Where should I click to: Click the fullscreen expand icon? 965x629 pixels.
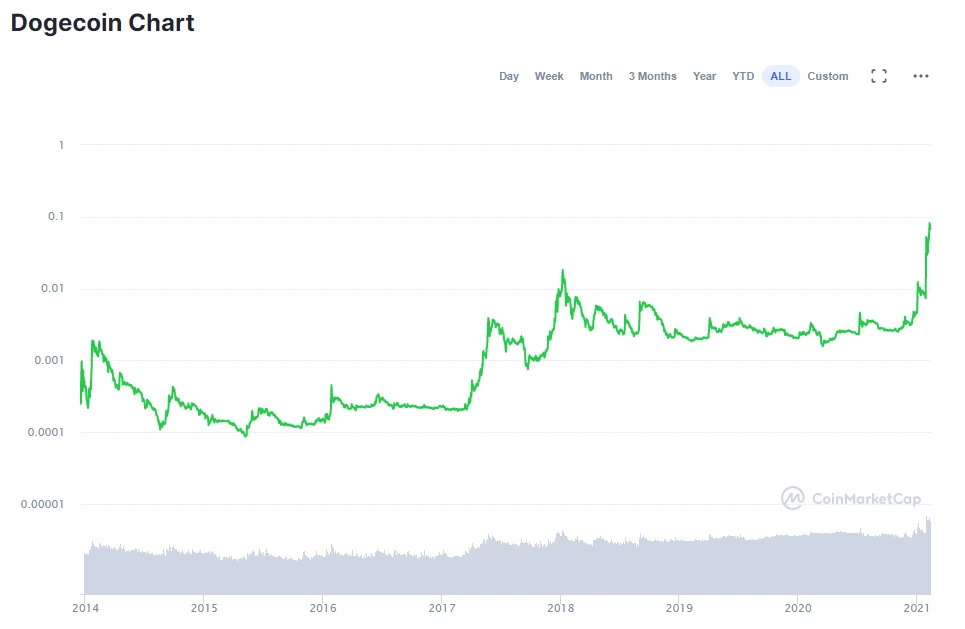point(879,76)
